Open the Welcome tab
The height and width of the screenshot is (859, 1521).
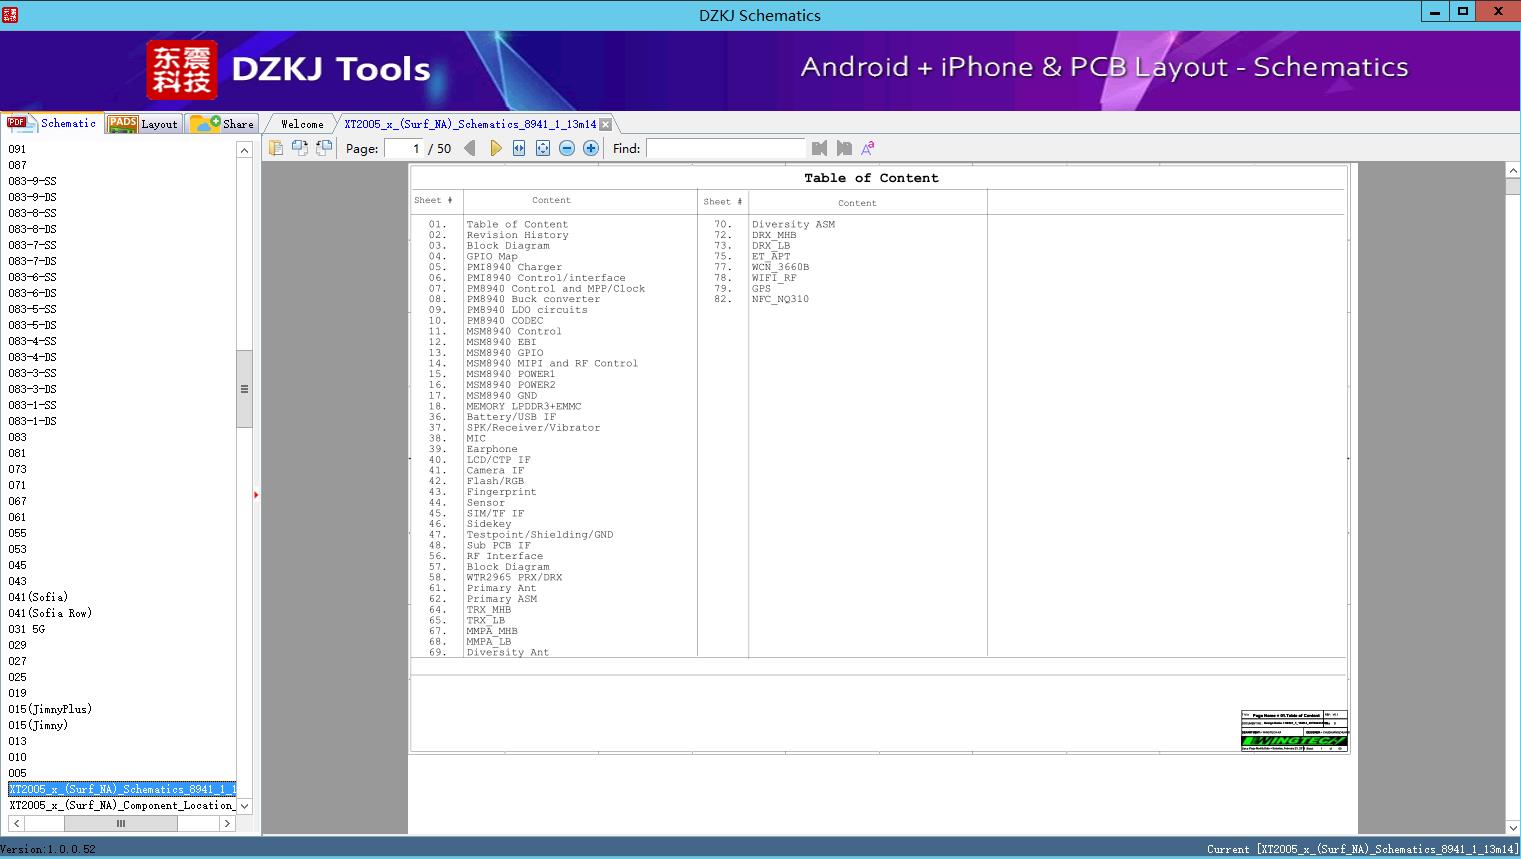point(302,124)
